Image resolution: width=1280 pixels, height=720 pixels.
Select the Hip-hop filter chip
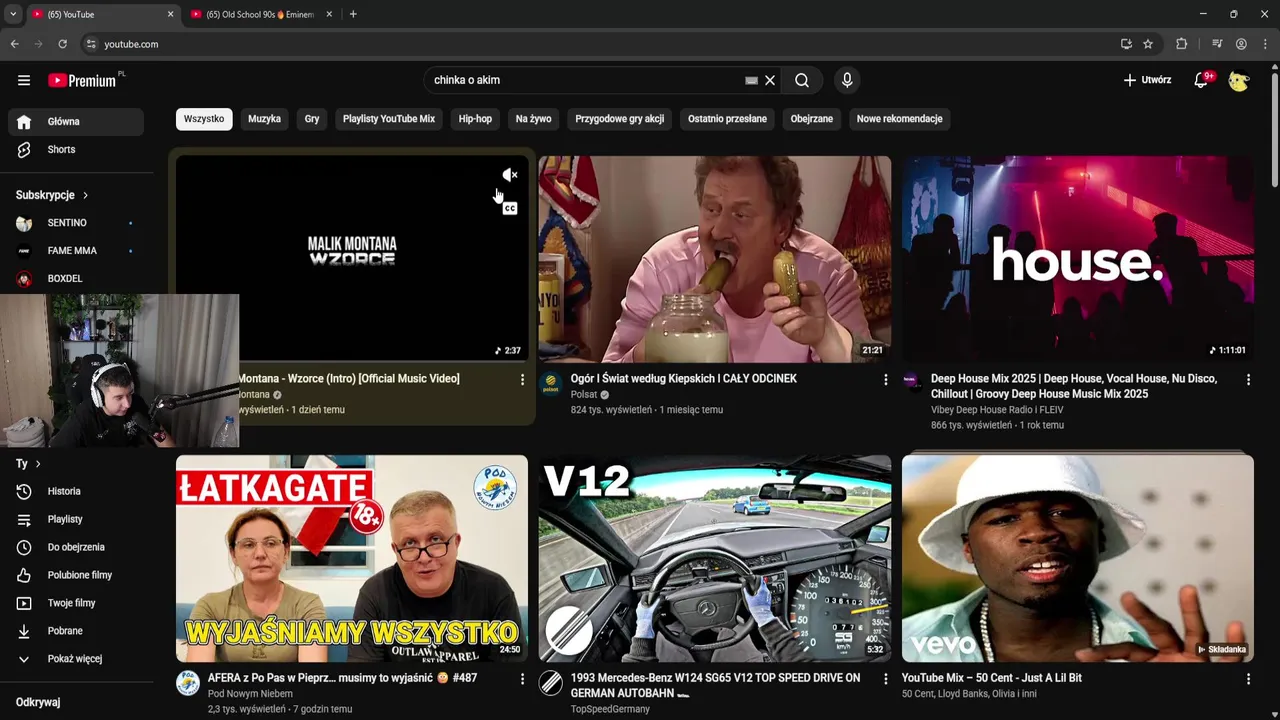coord(475,119)
